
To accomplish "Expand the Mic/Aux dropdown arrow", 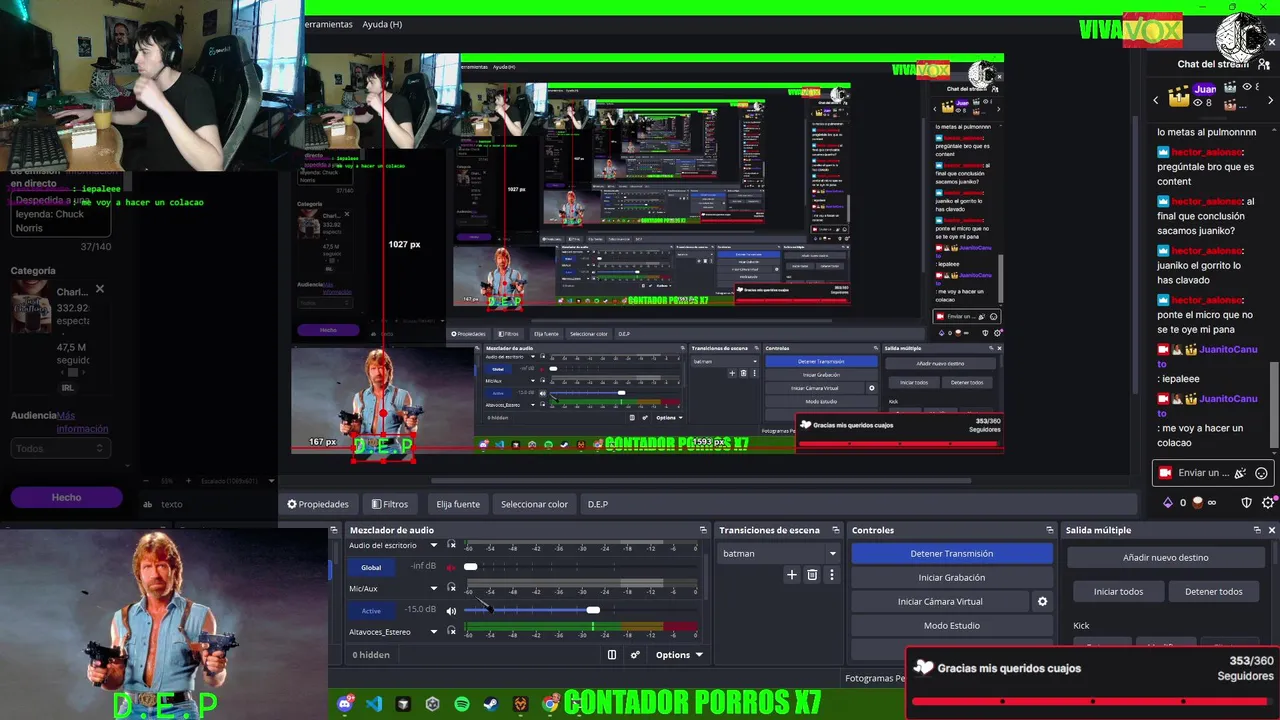I will [x=433, y=588].
